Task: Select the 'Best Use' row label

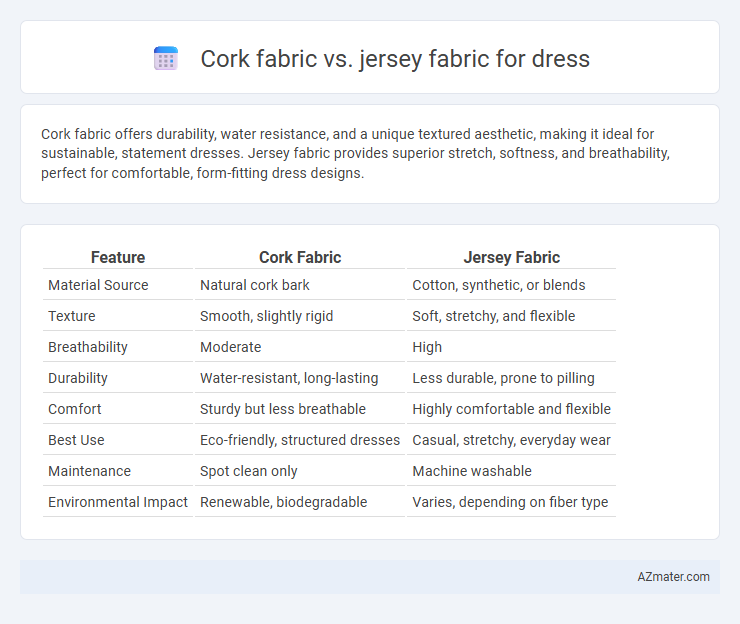Action: coord(76,440)
